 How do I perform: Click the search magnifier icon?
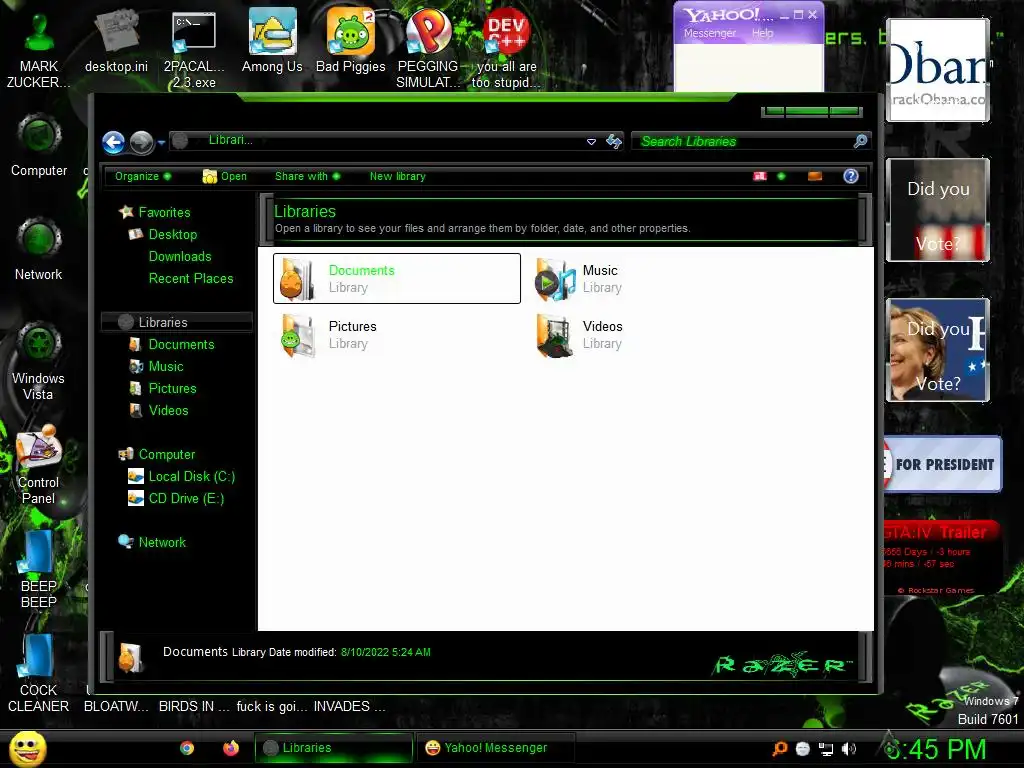[x=861, y=141]
